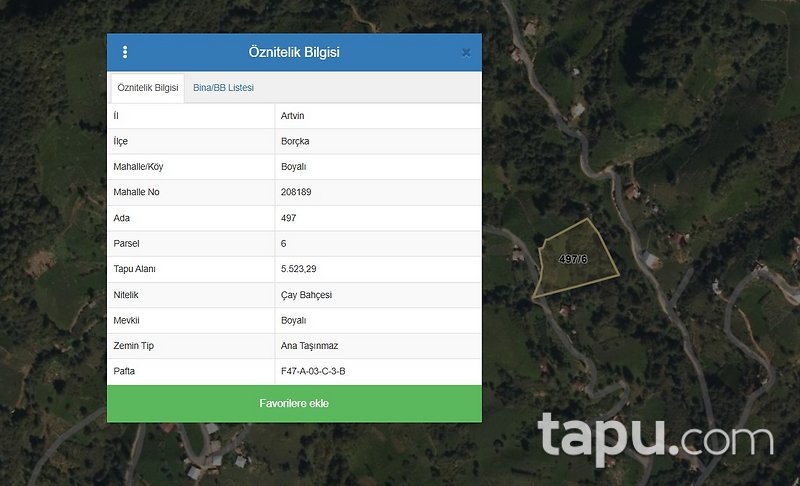Select the Artvin value in İl row

(x=292, y=116)
